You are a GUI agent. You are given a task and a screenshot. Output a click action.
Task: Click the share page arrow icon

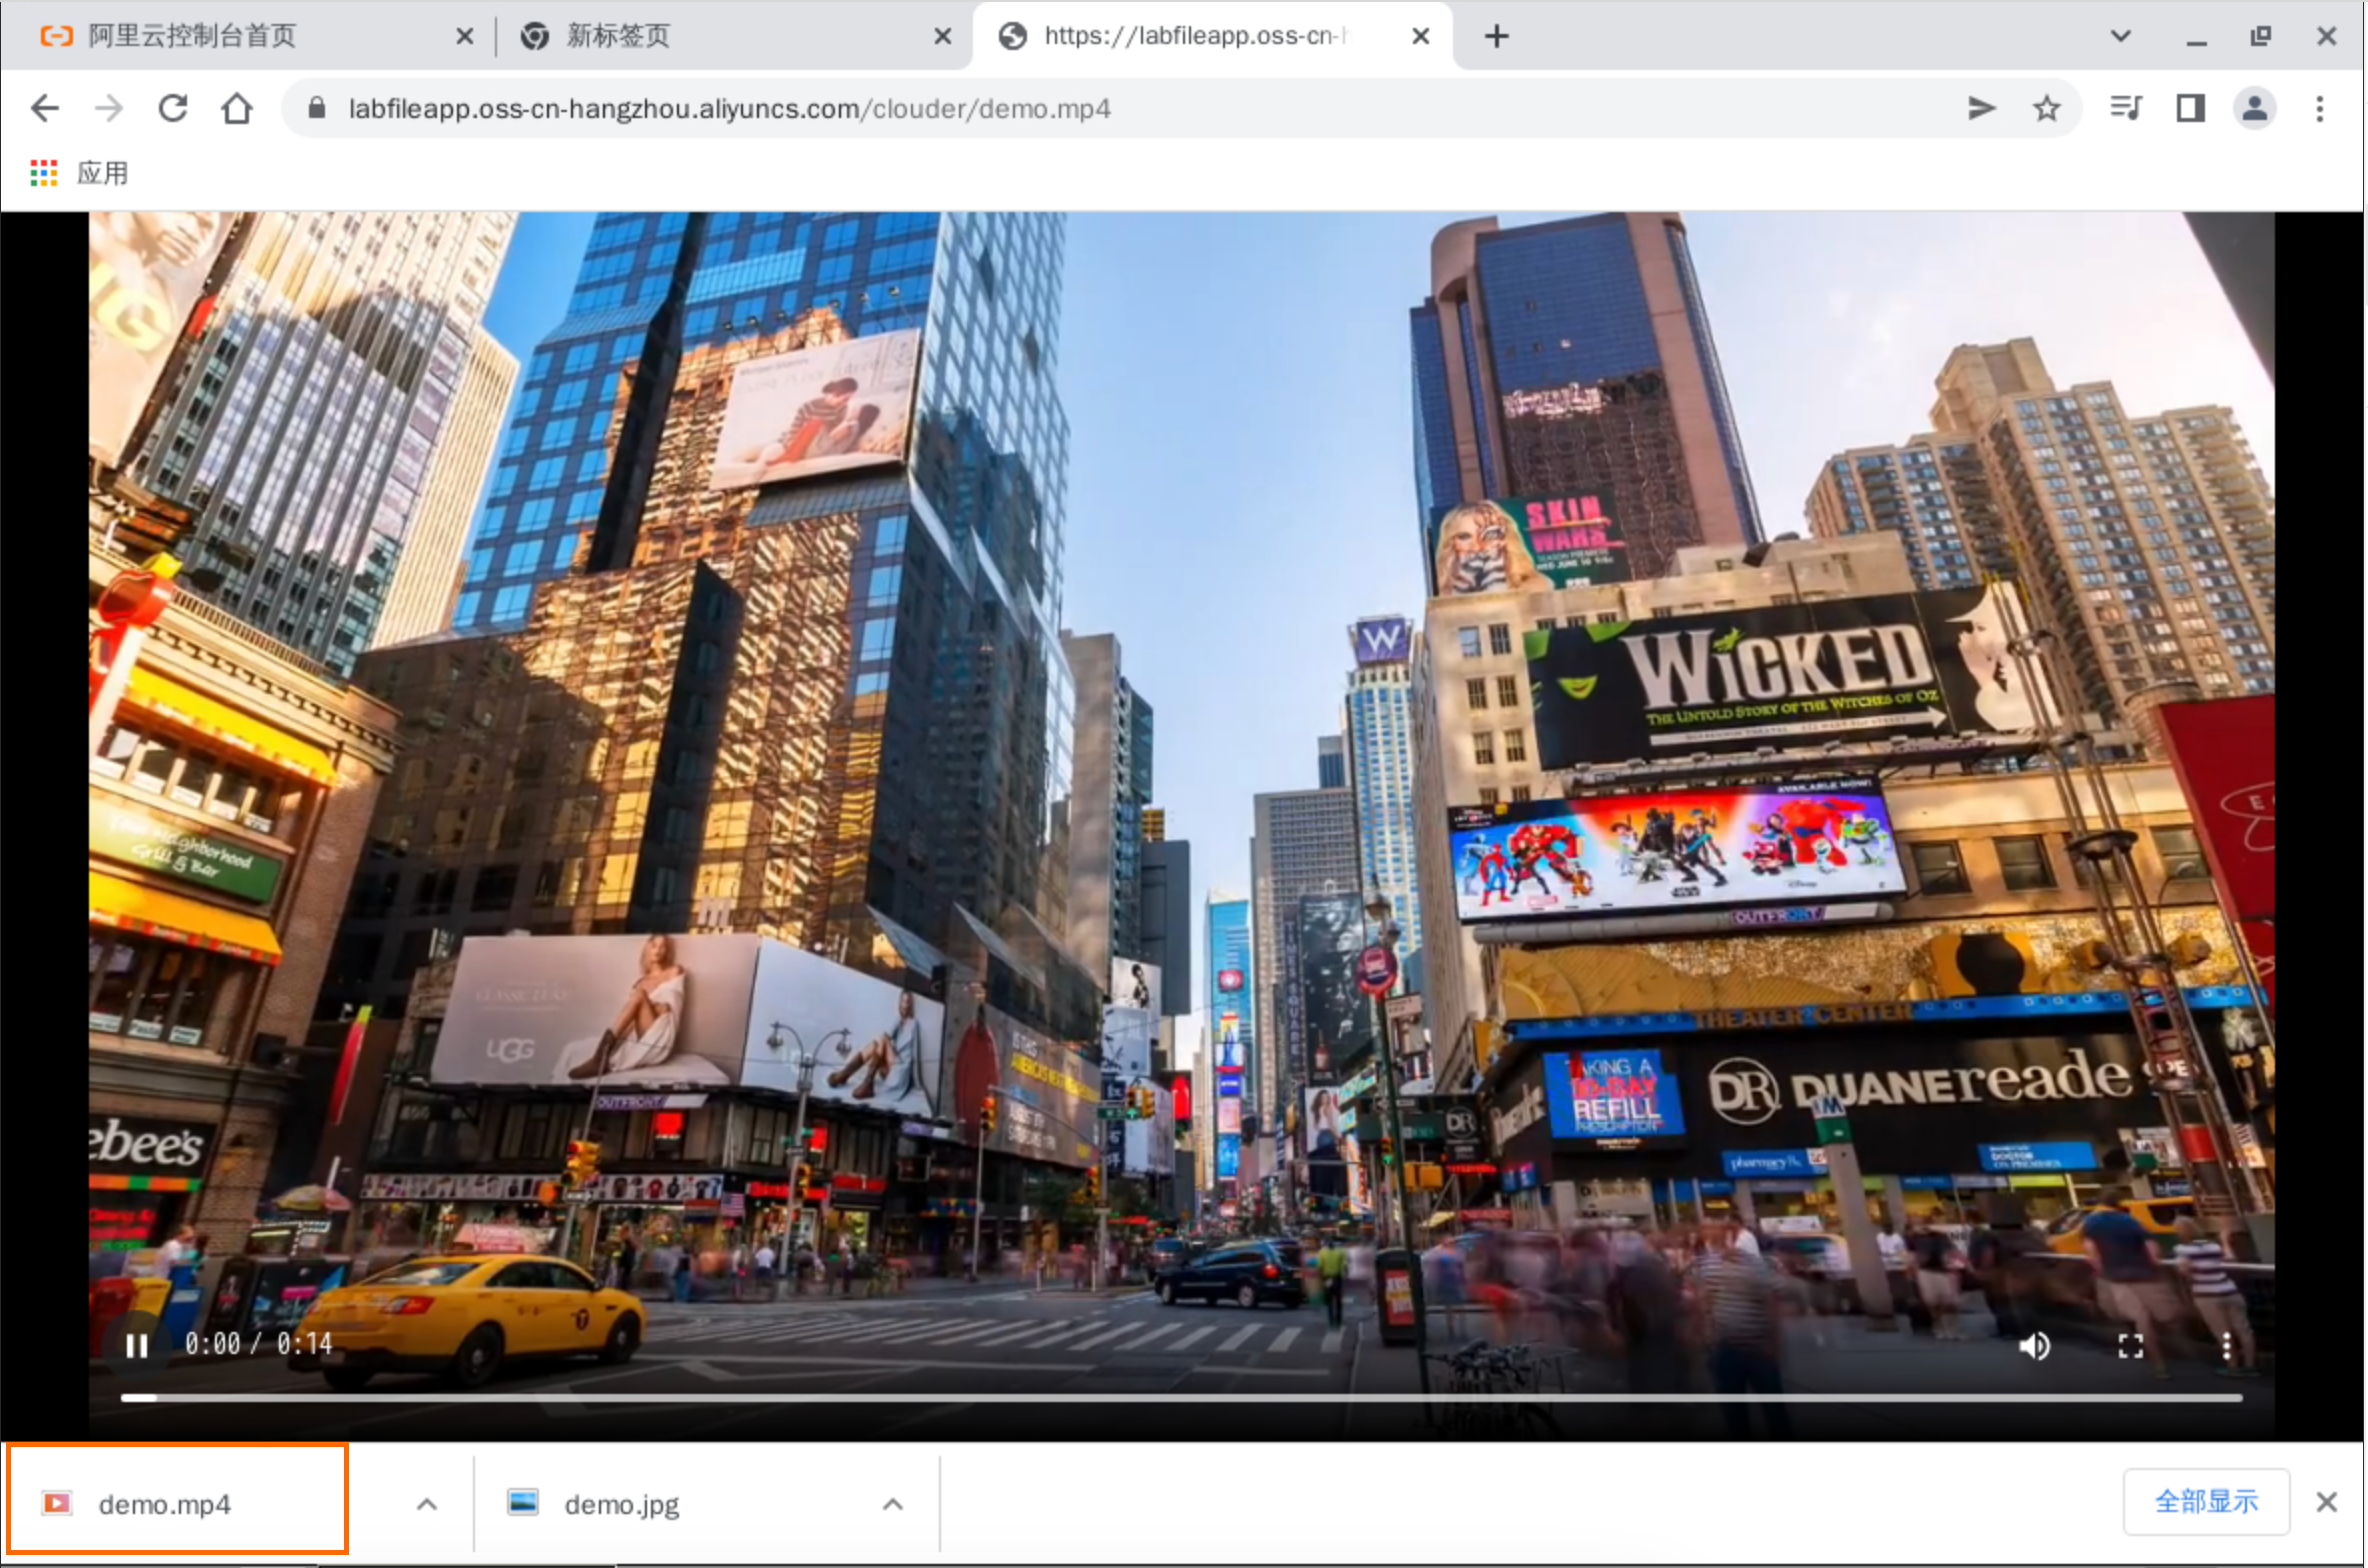pyautogui.click(x=1980, y=108)
